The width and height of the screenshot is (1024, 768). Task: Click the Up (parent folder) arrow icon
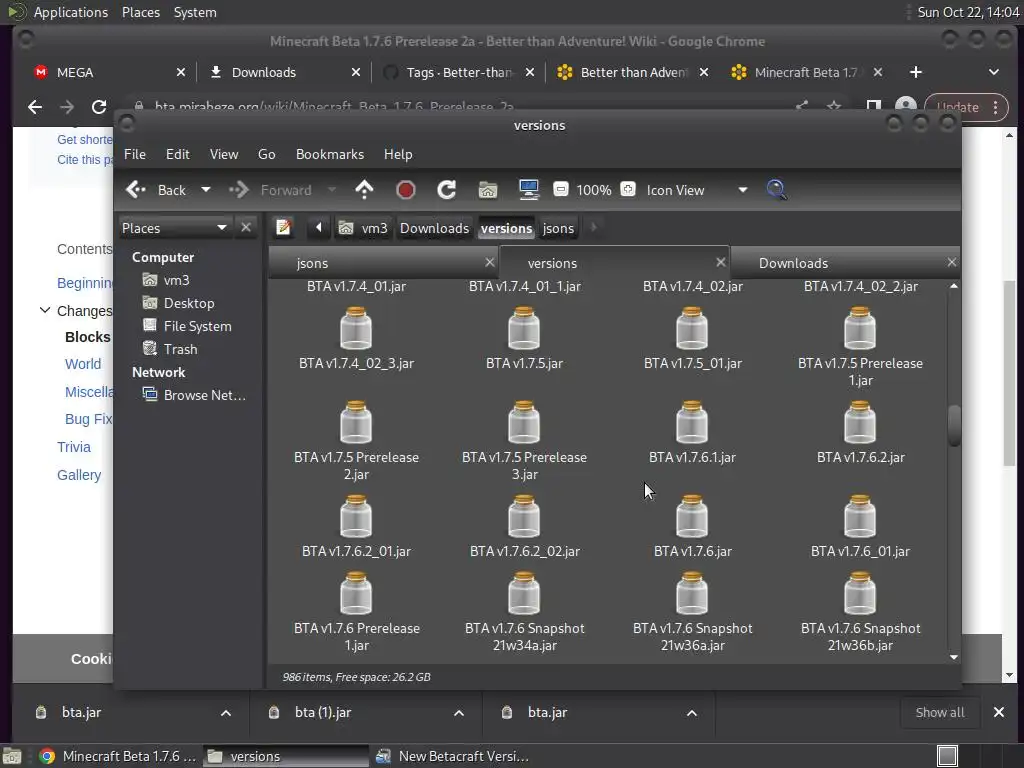point(364,190)
